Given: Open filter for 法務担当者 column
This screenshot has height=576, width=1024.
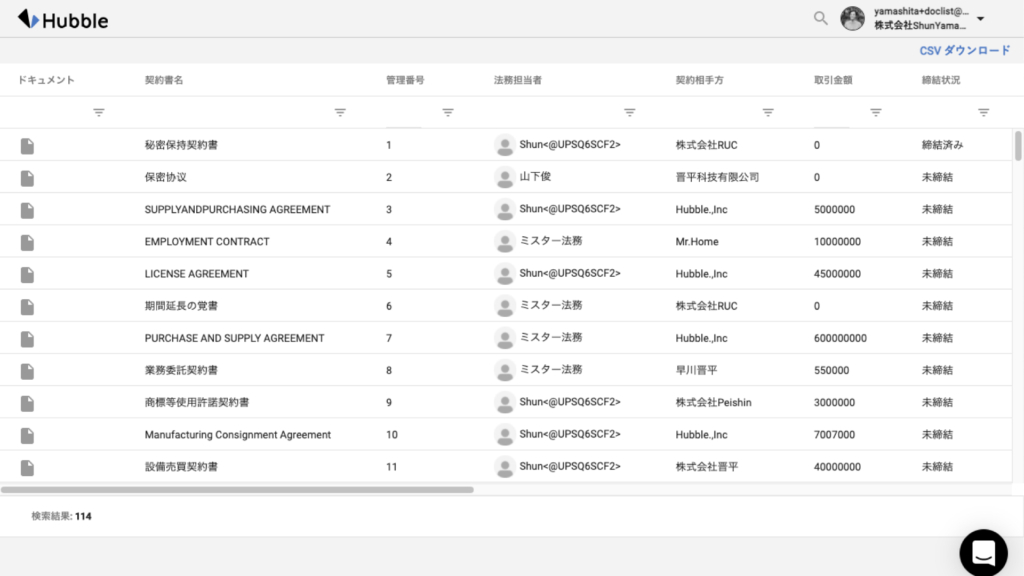Looking at the screenshot, I should (x=630, y=112).
